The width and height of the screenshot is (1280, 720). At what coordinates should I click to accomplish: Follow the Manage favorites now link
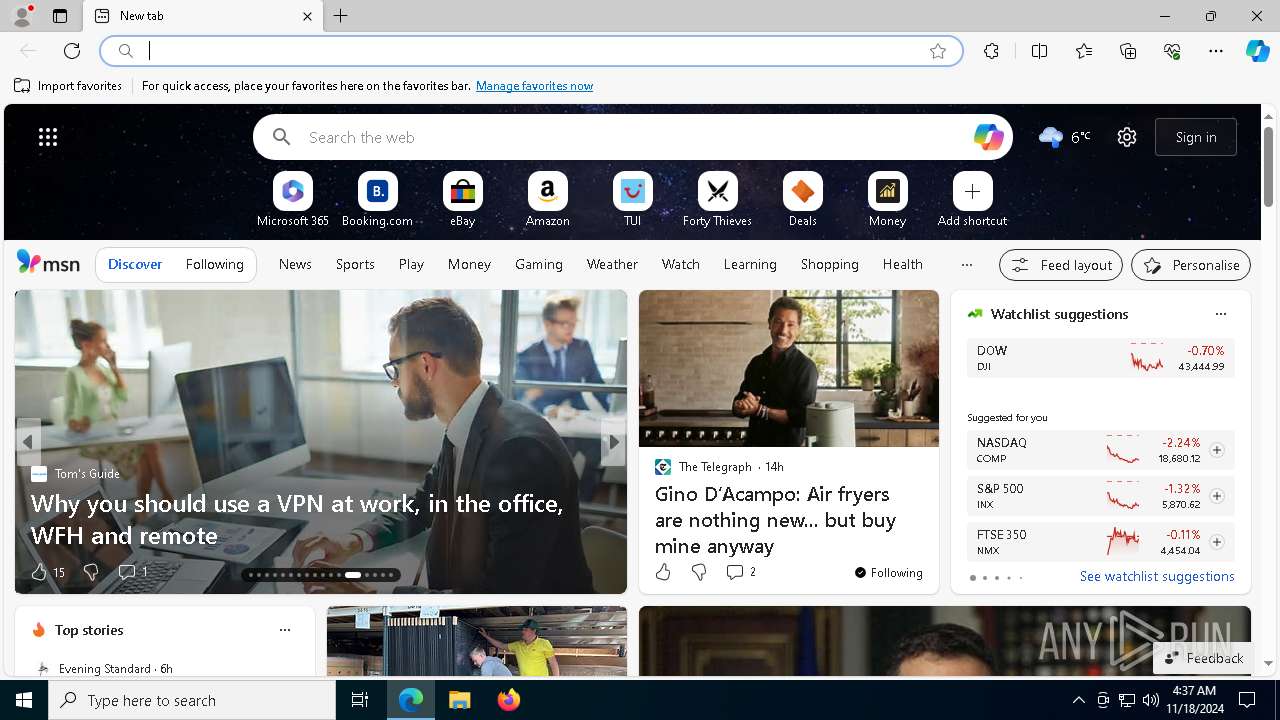pyautogui.click(x=534, y=86)
